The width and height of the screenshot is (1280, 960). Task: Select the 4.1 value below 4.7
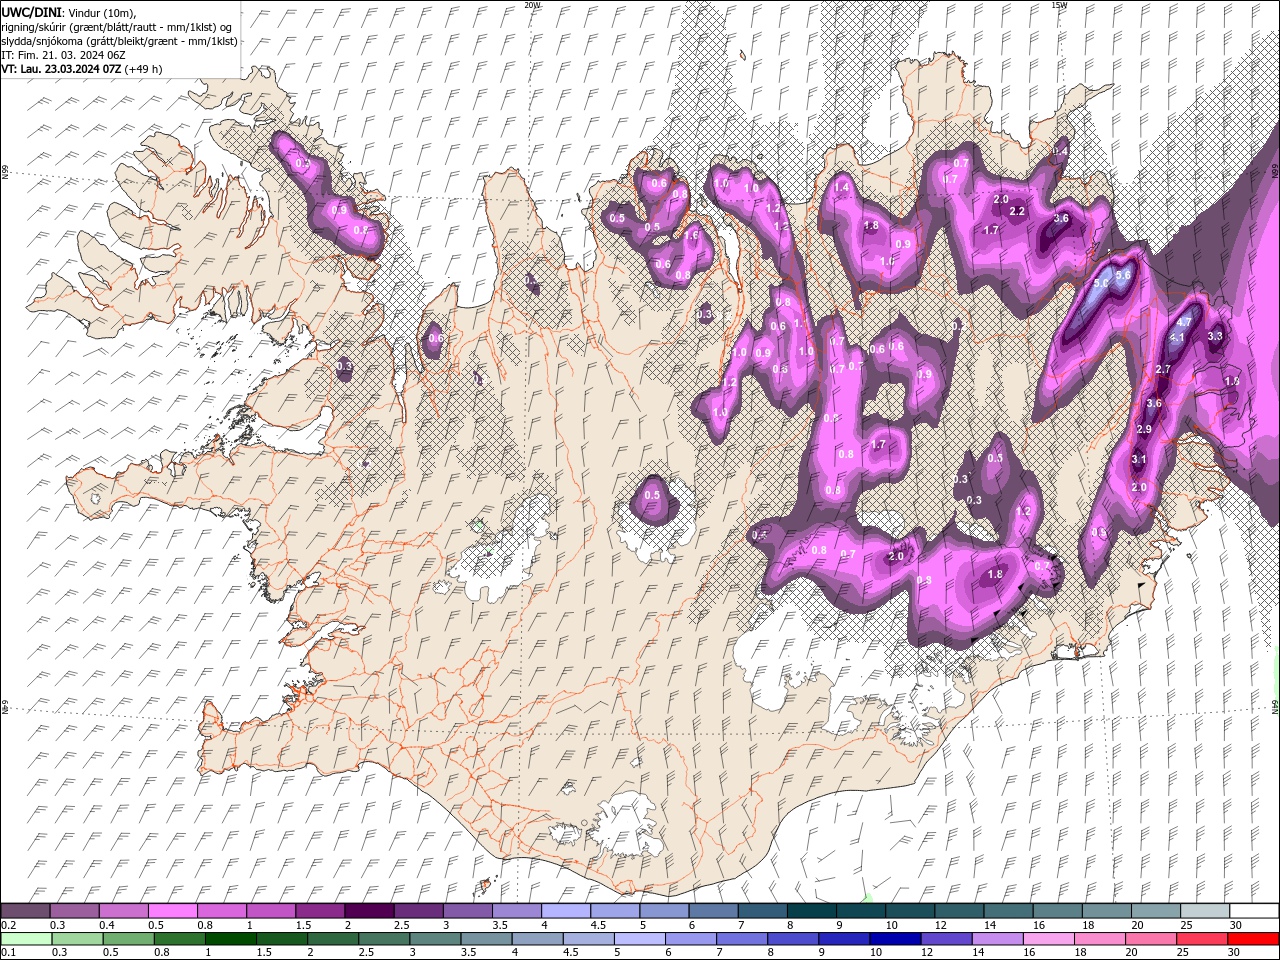tap(1177, 338)
